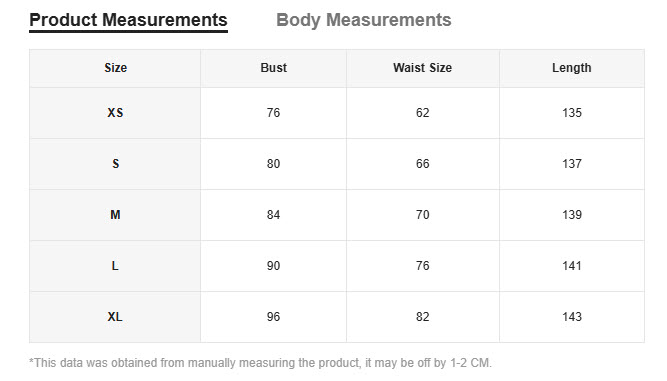Click the L bust value 90
Image resolution: width=667 pixels, height=381 pixels.
274,266
